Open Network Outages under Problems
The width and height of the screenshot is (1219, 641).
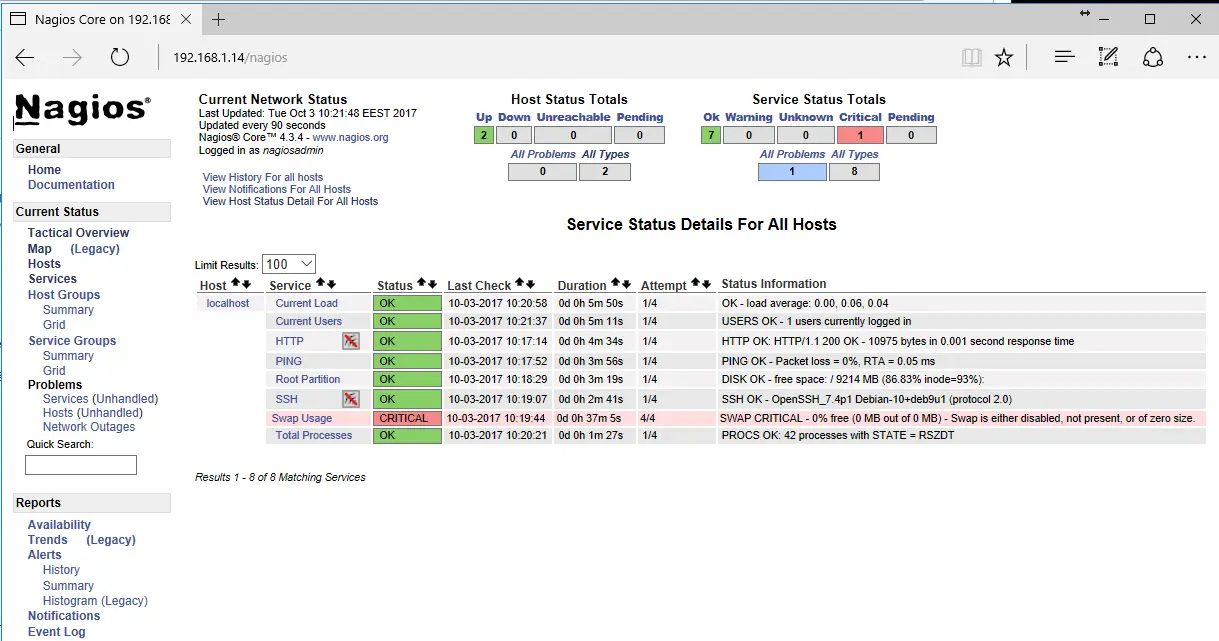coord(89,427)
